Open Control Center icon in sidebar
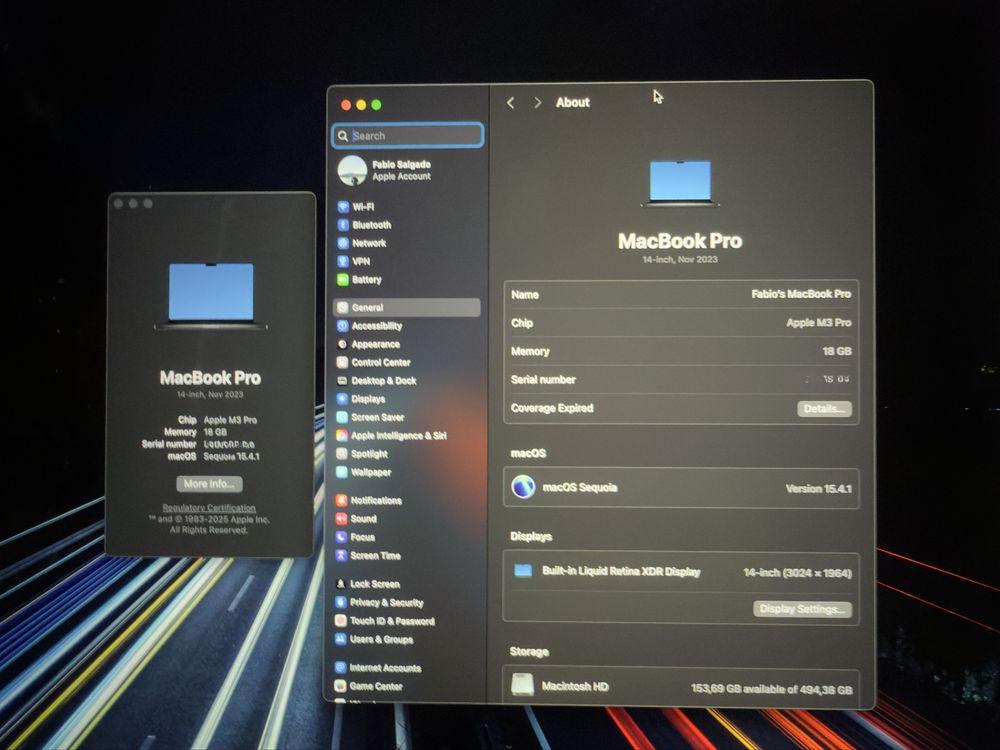The image size is (1000, 750). (342, 362)
